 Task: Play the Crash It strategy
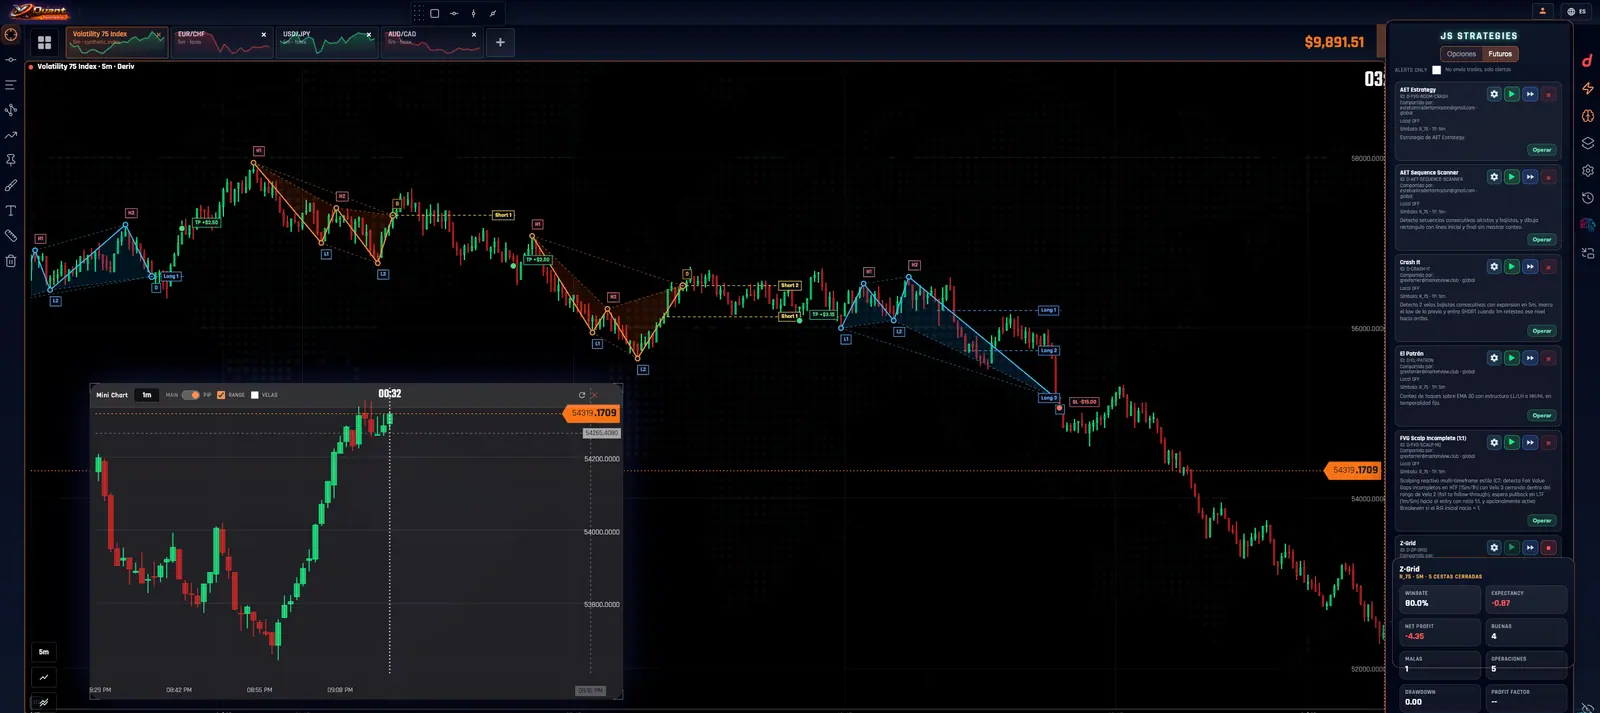[1512, 267]
